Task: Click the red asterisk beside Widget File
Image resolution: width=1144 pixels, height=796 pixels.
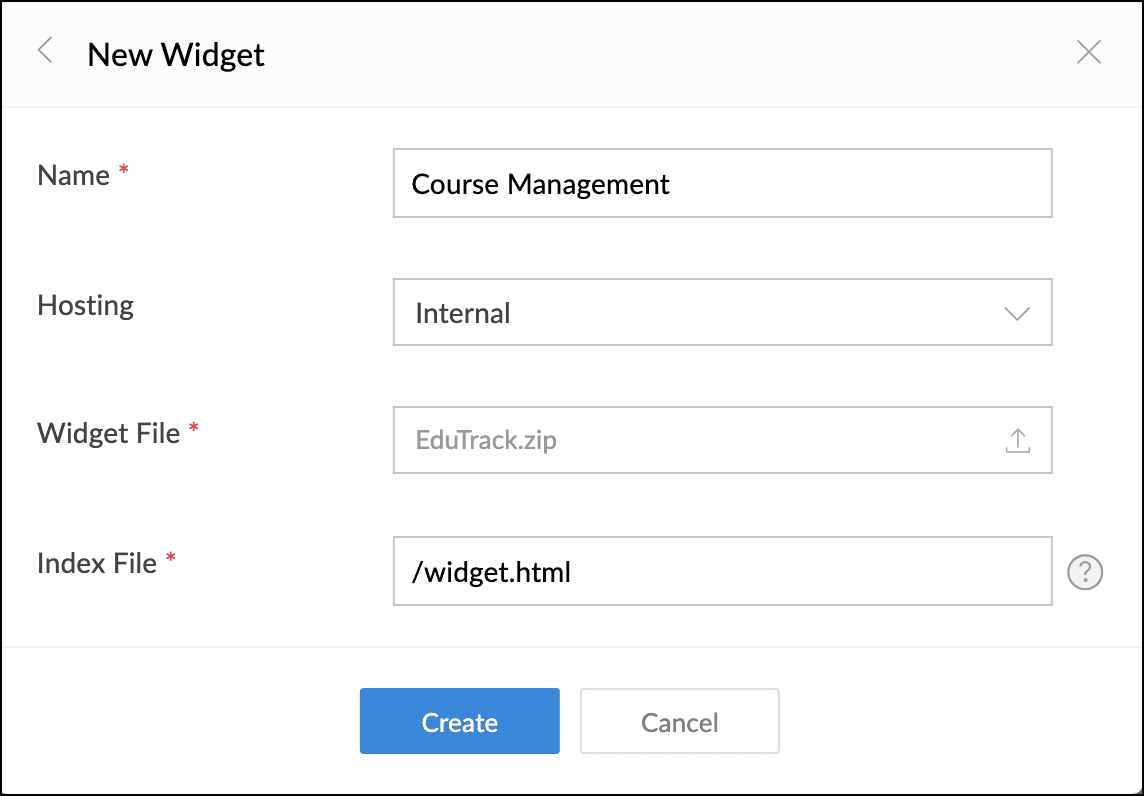Action: point(194,429)
